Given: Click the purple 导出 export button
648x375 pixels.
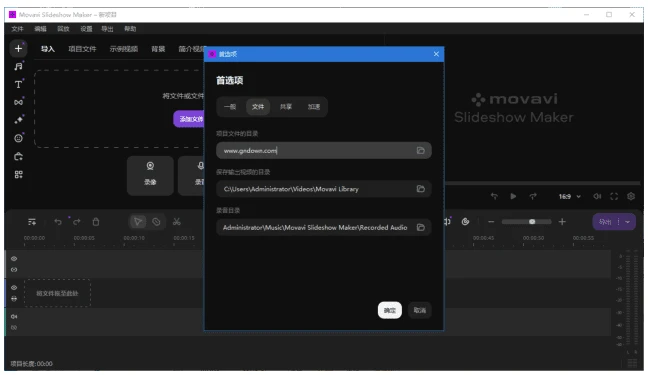Looking at the screenshot, I should (x=605, y=222).
